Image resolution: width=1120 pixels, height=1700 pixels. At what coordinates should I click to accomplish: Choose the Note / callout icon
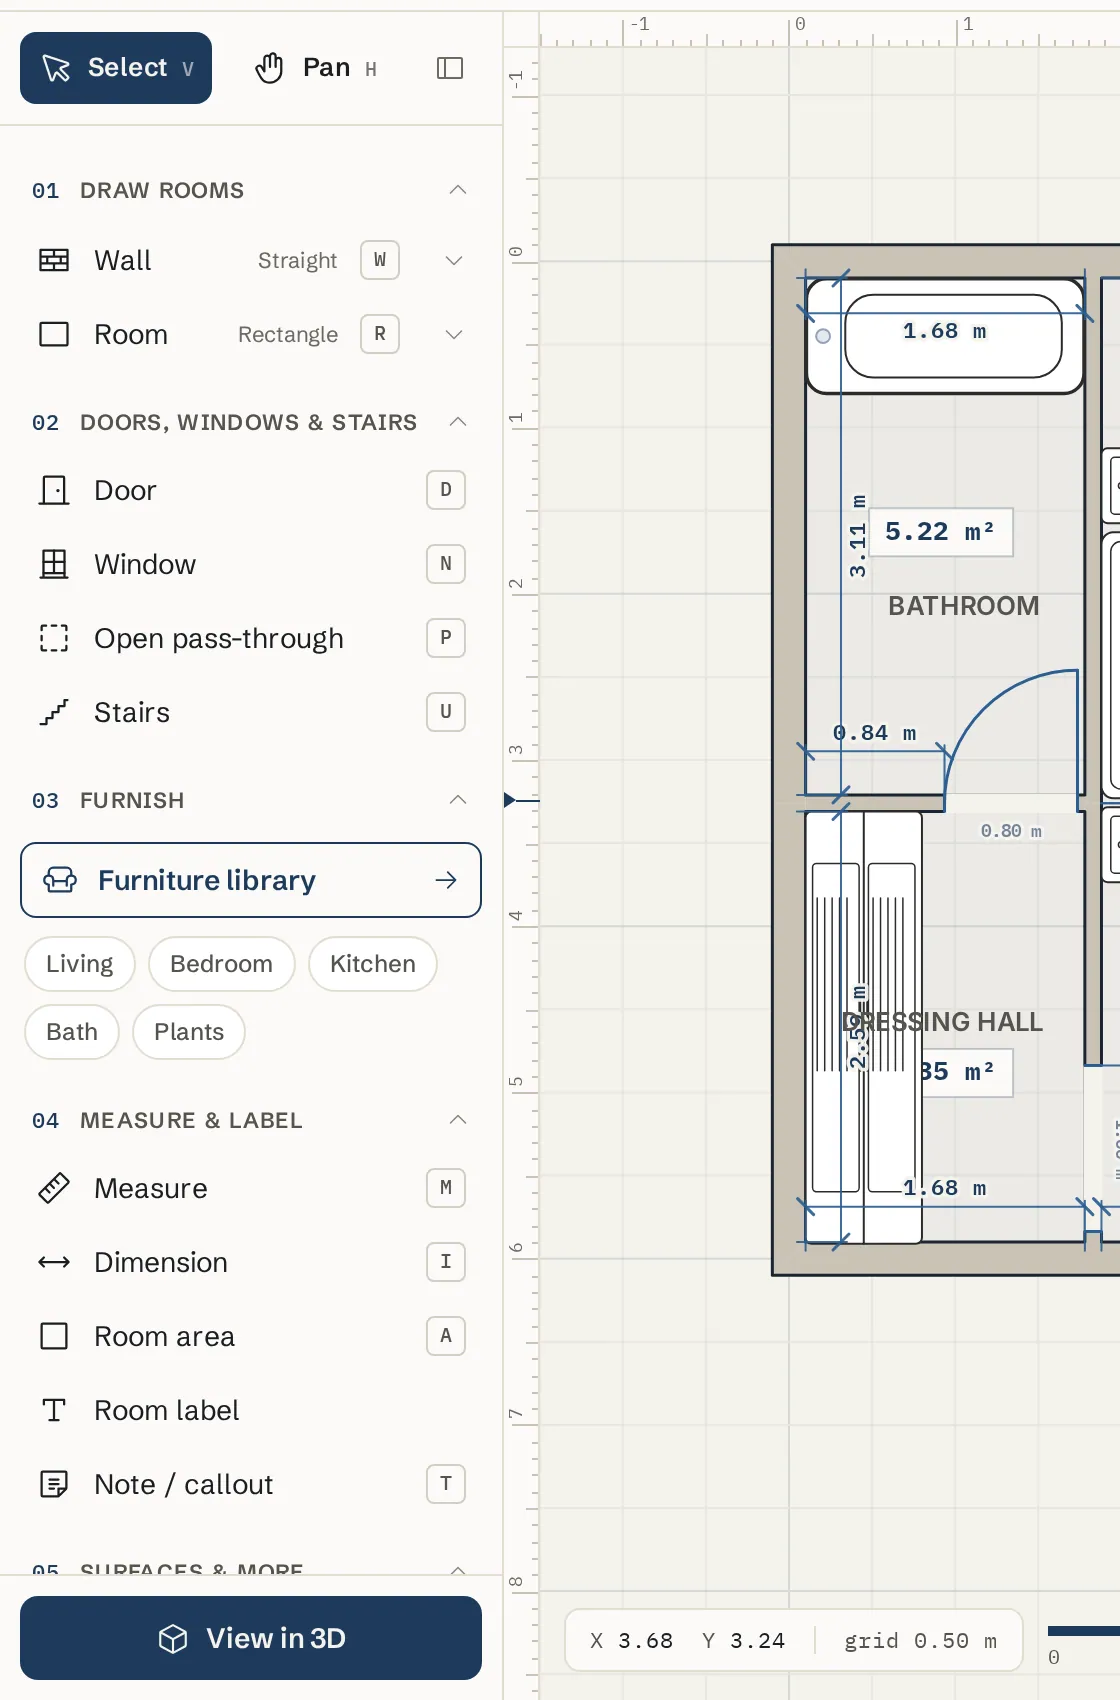coord(54,1484)
